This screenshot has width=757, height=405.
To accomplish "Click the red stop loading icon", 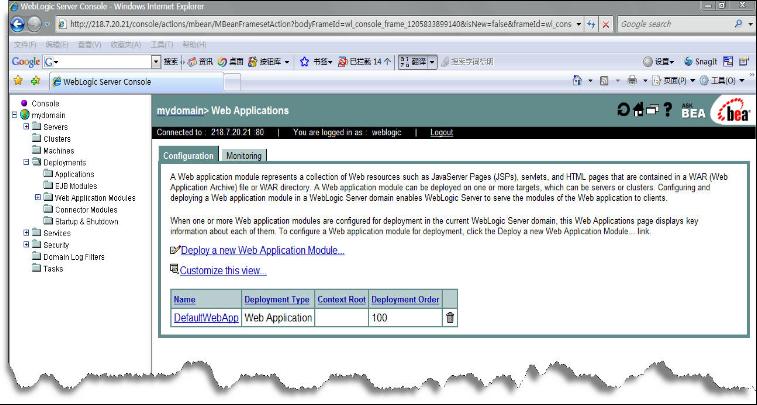I will click(606, 24).
